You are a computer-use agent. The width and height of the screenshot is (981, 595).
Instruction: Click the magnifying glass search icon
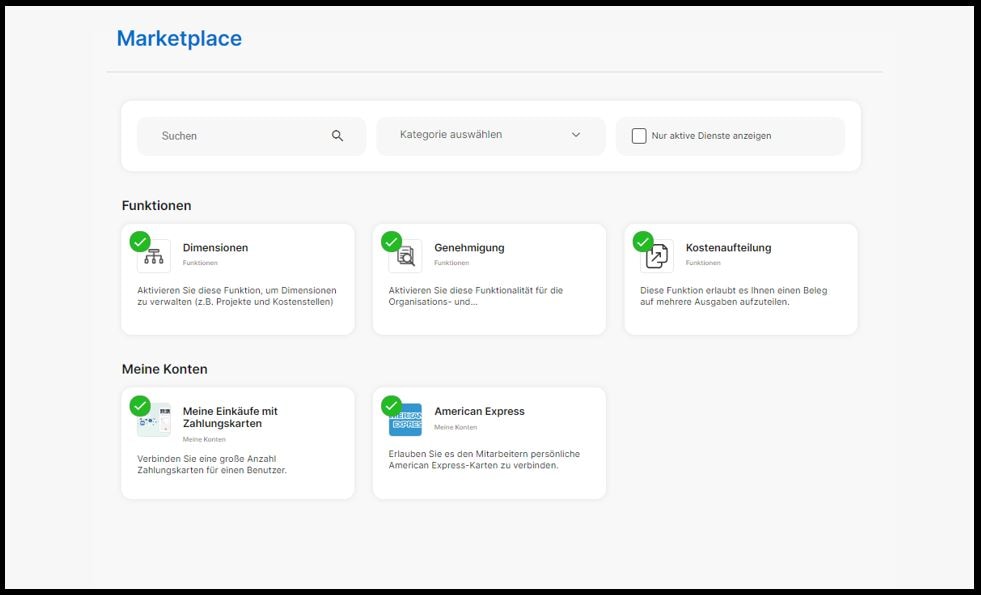[337, 136]
